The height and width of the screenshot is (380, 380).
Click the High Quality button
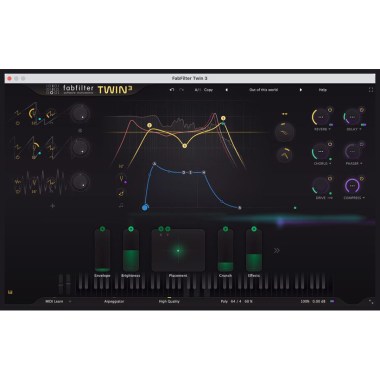coord(169,301)
